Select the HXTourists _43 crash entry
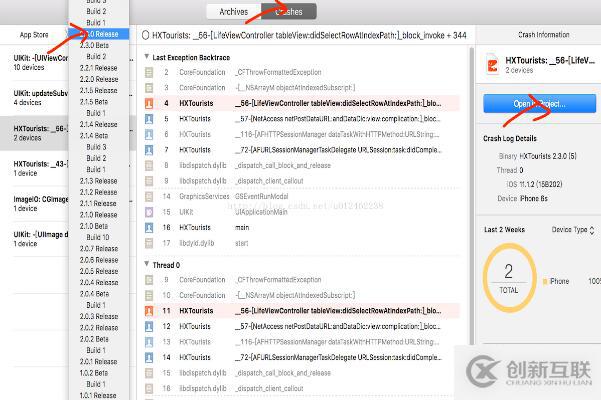 [x=34, y=168]
